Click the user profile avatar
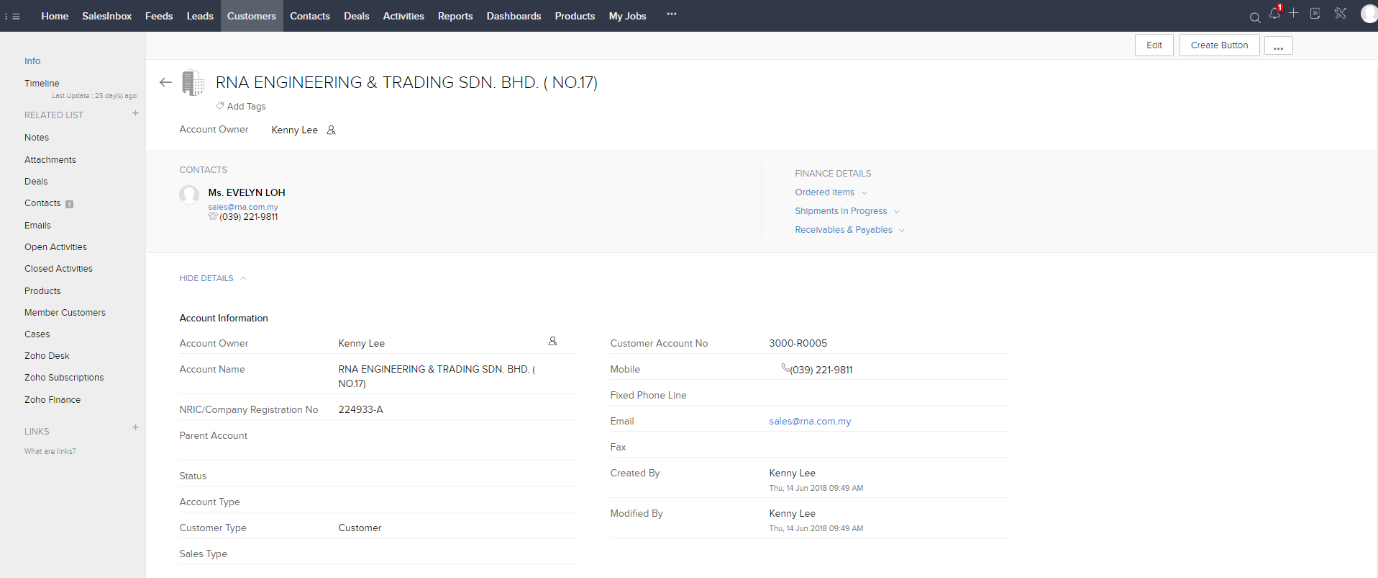Image resolution: width=1378 pixels, height=578 pixels. [1368, 14]
